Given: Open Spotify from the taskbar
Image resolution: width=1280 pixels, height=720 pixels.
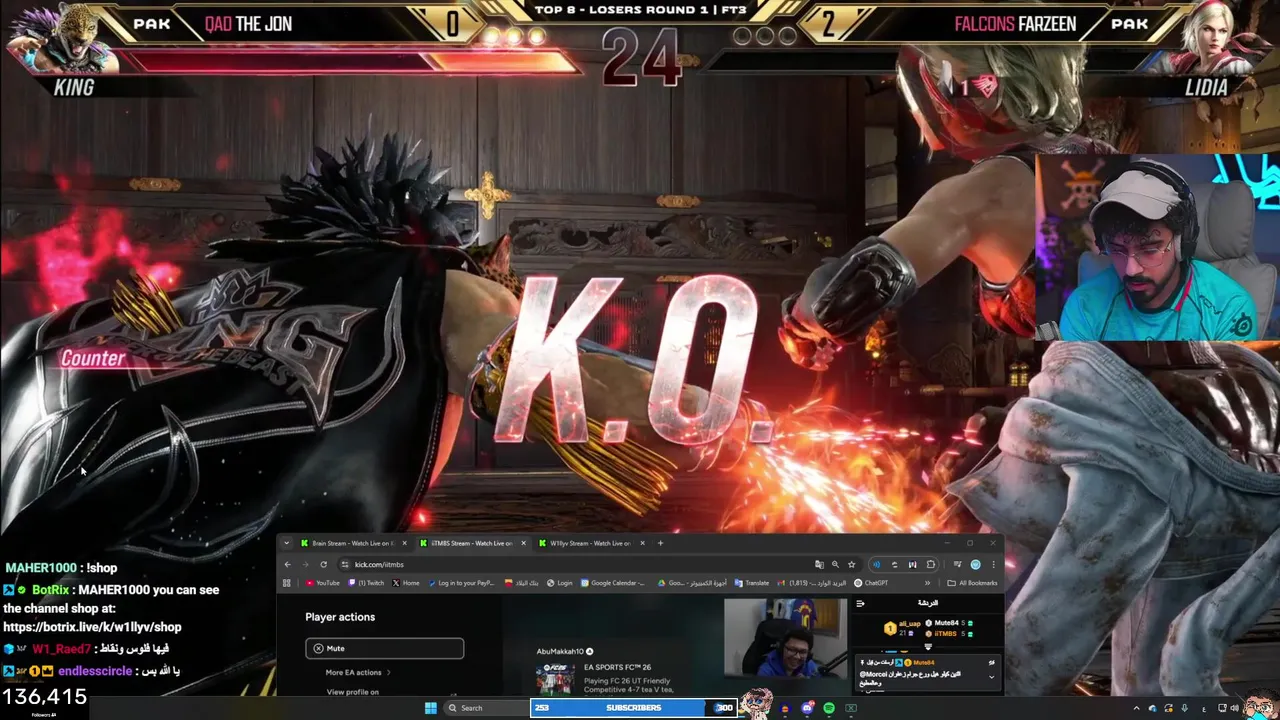Looking at the screenshot, I should 829,708.
